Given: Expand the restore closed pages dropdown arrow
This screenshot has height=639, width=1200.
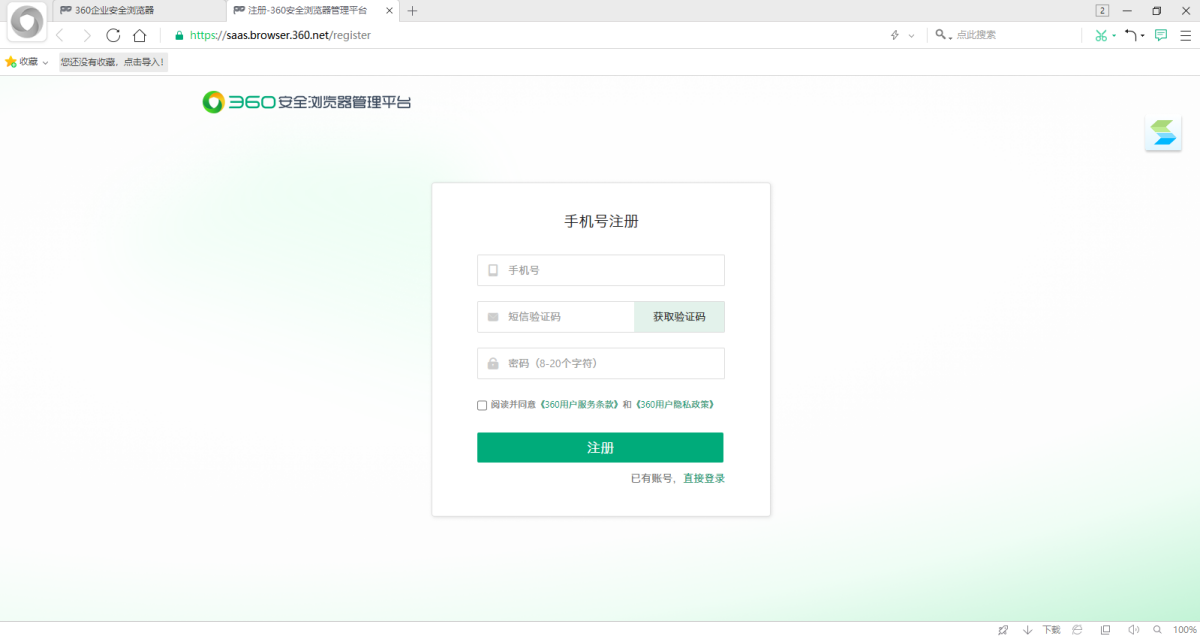Looking at the screenshot, I should (x=1142, y=35).
